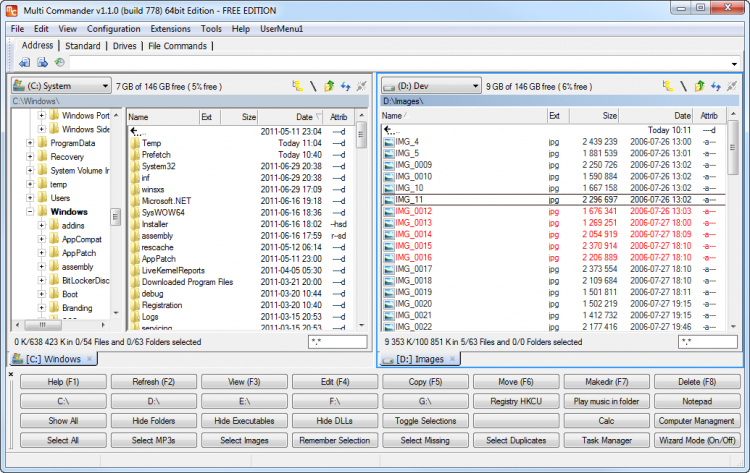Close the [D:] Images tab
This screenshot has height=473, width=750.
[452, 359]
